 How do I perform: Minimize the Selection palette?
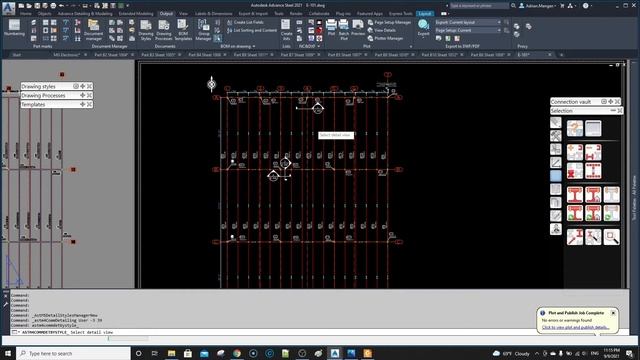pos(613,111)
